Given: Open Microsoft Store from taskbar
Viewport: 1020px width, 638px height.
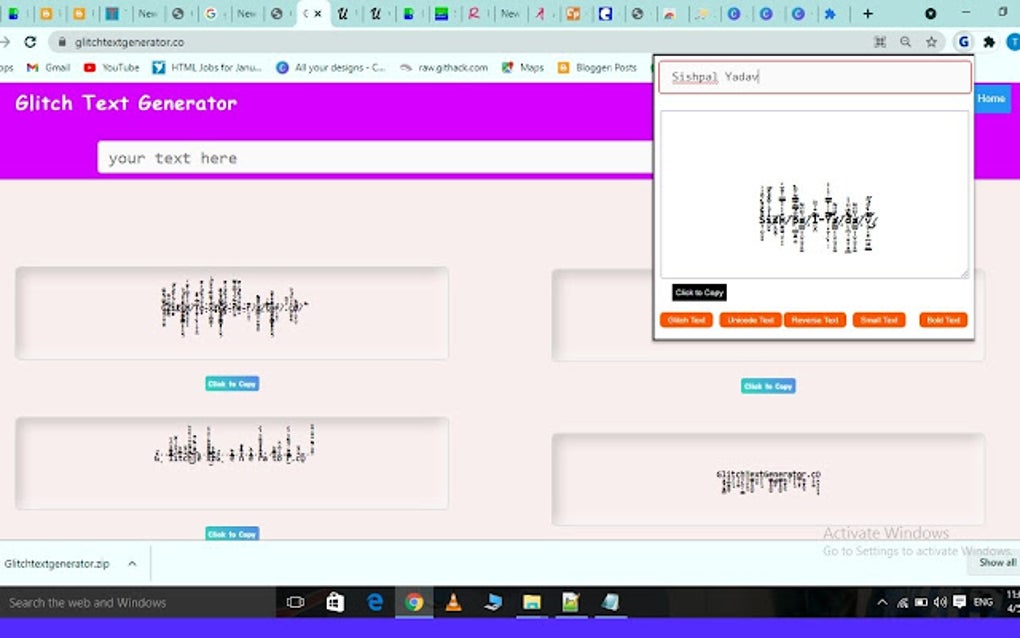Looking at the screenshot, I should coord(335,602).
